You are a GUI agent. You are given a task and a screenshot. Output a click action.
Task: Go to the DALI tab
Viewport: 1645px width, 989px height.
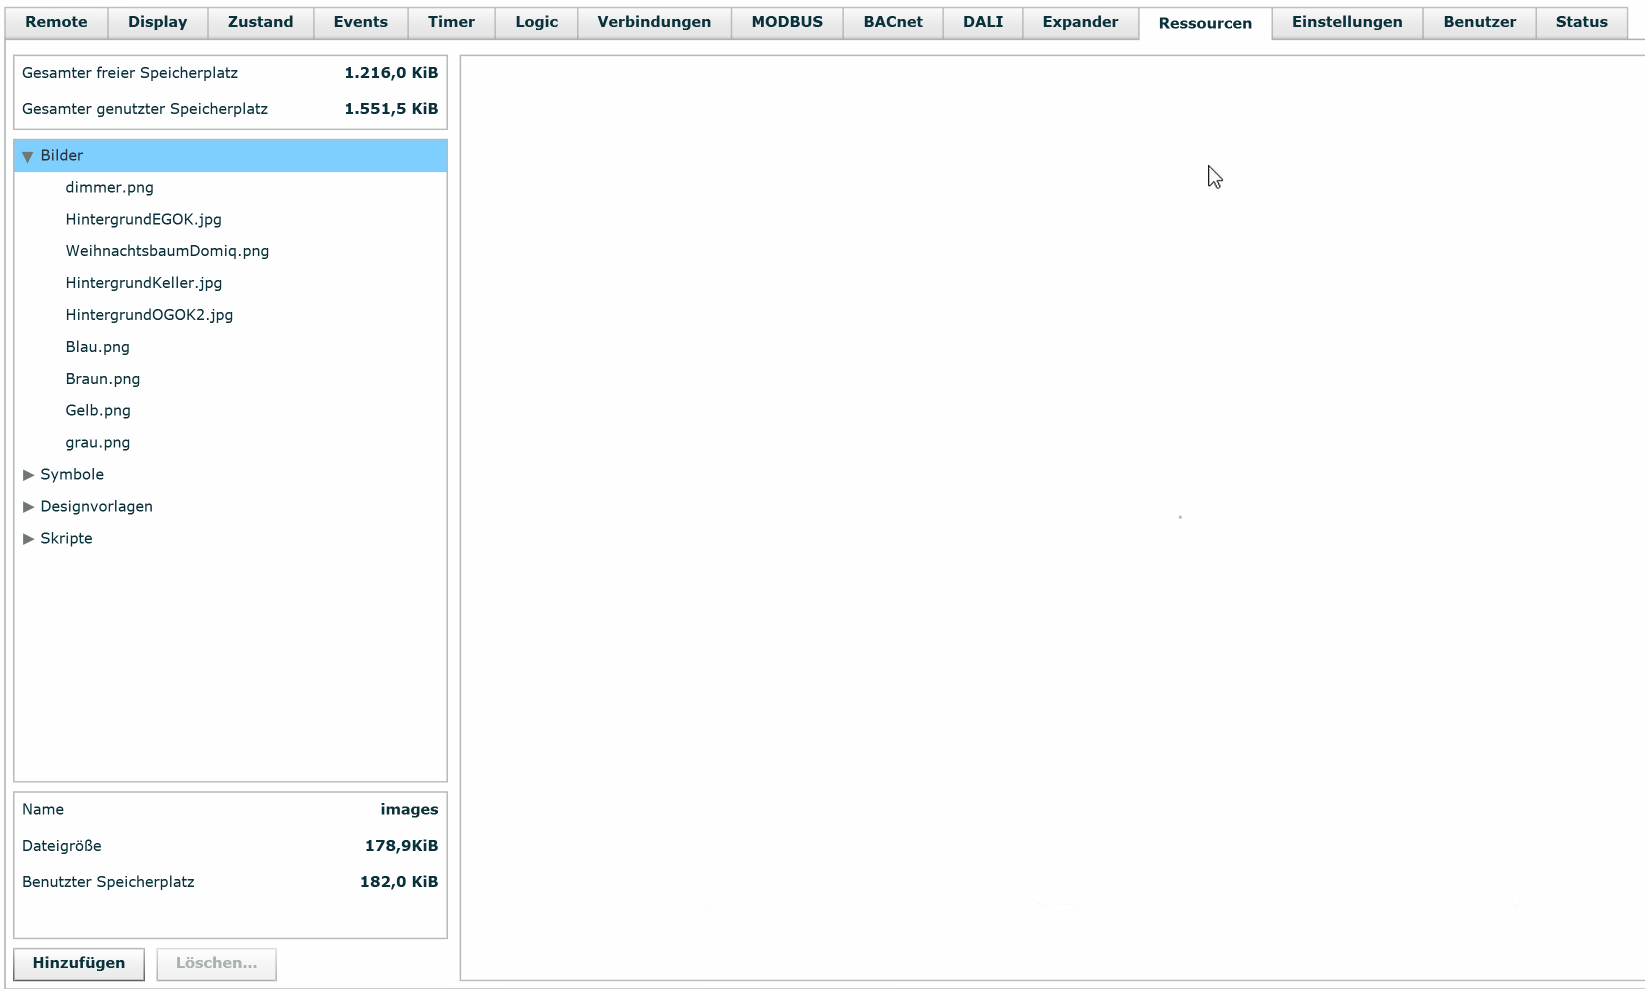982,22
